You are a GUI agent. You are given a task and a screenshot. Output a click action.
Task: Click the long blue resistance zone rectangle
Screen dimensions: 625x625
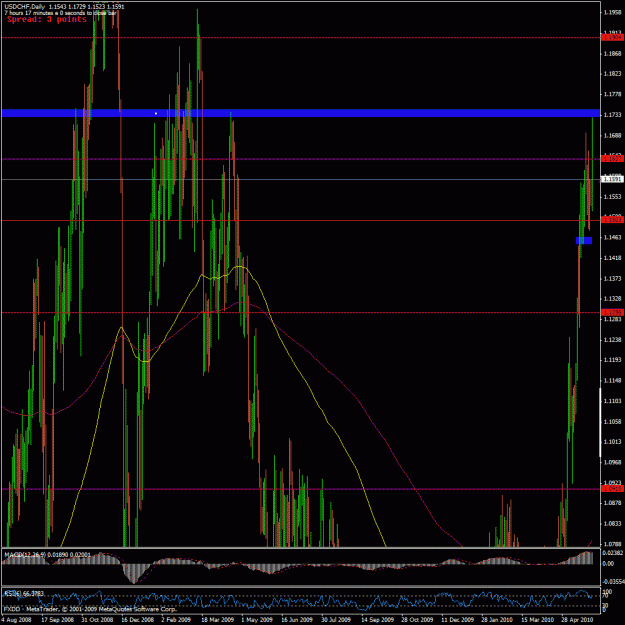click(x=301, y=113)
